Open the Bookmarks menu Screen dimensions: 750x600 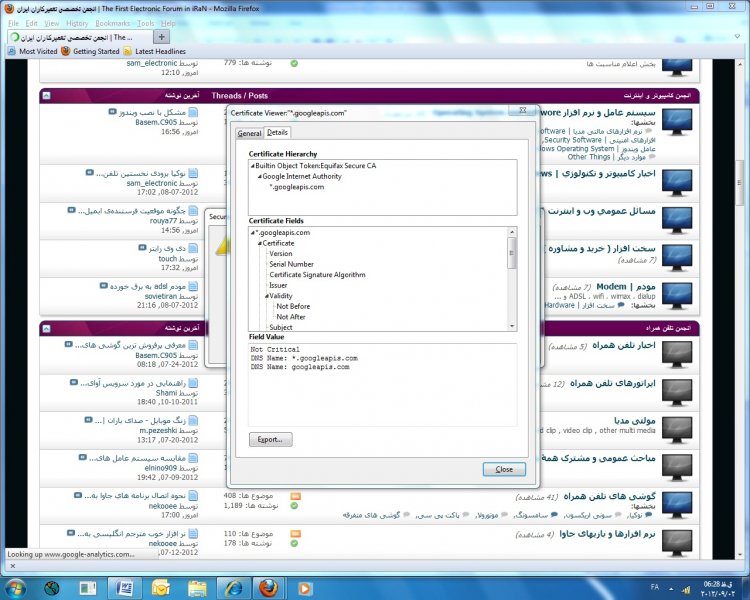(x=112, y=23)
